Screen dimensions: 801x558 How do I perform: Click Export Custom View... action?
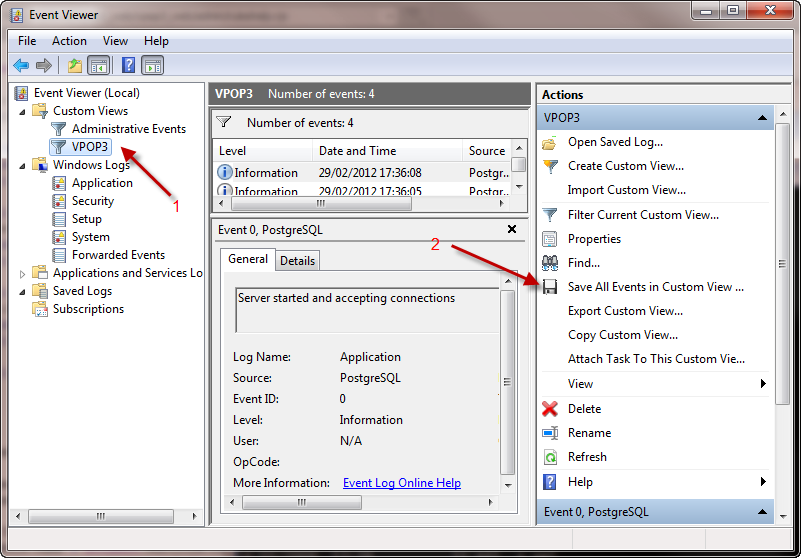[625, 311]
